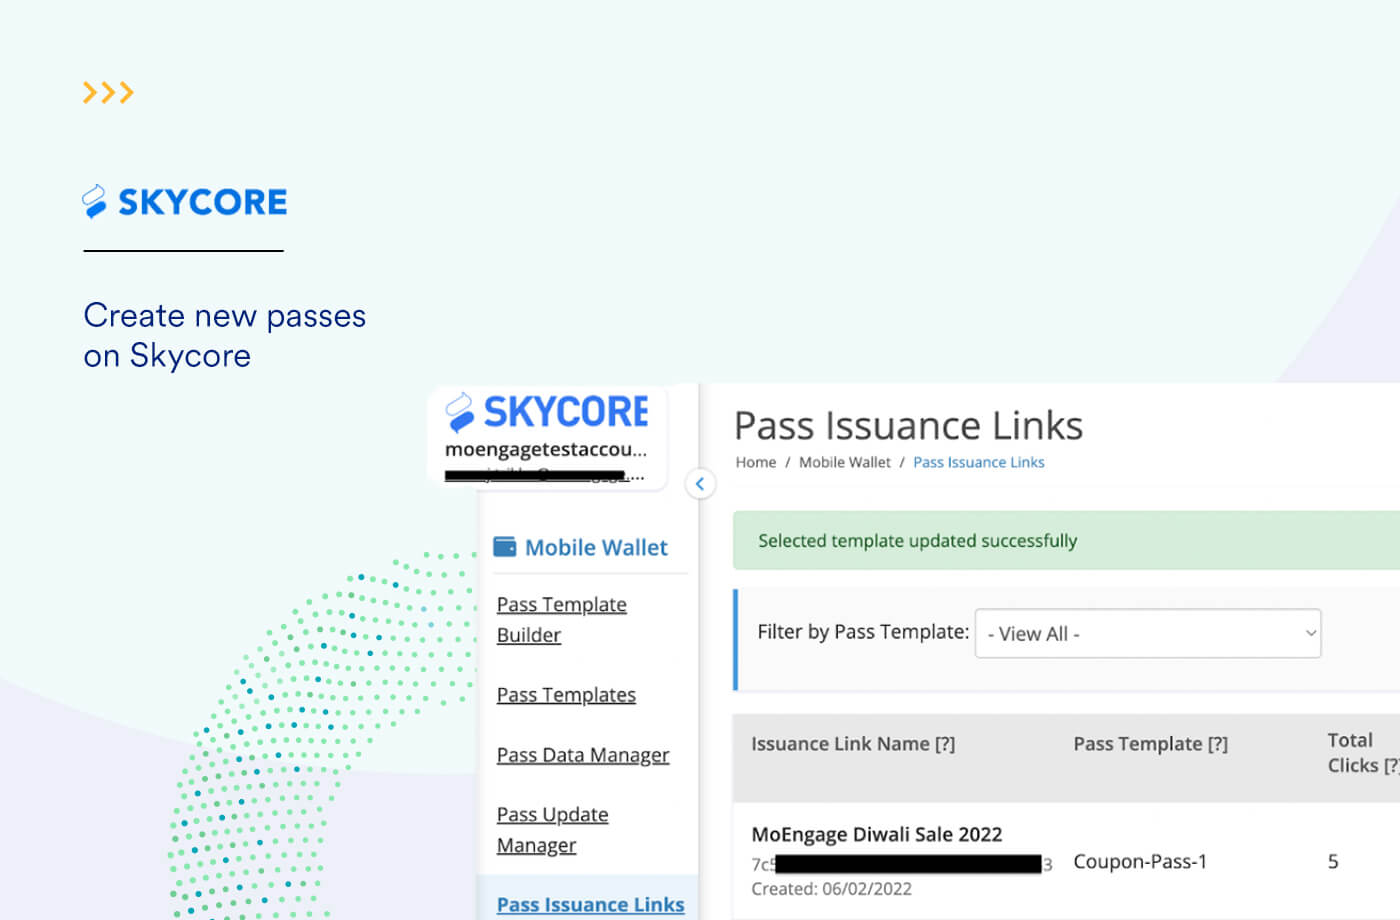
Task: Click Home in the breadcrumb
Action: pos(756,462)
